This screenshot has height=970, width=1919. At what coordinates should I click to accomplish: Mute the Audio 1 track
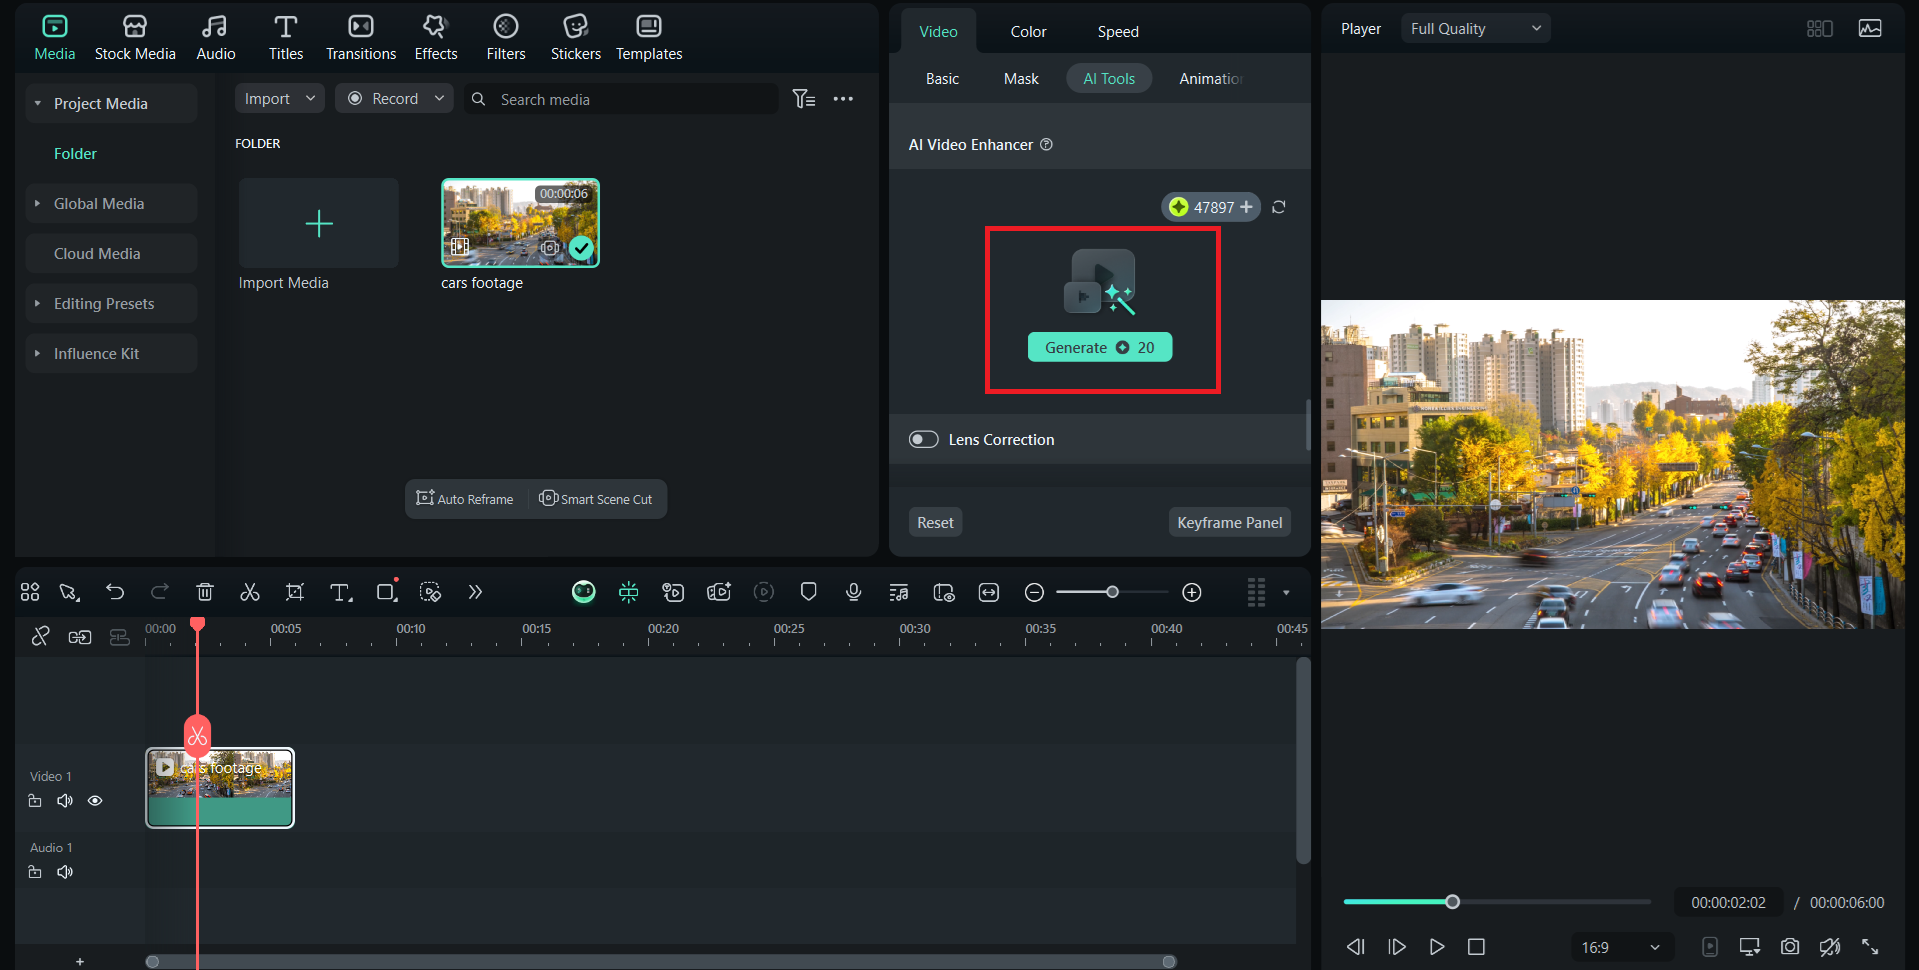(65, 872)
